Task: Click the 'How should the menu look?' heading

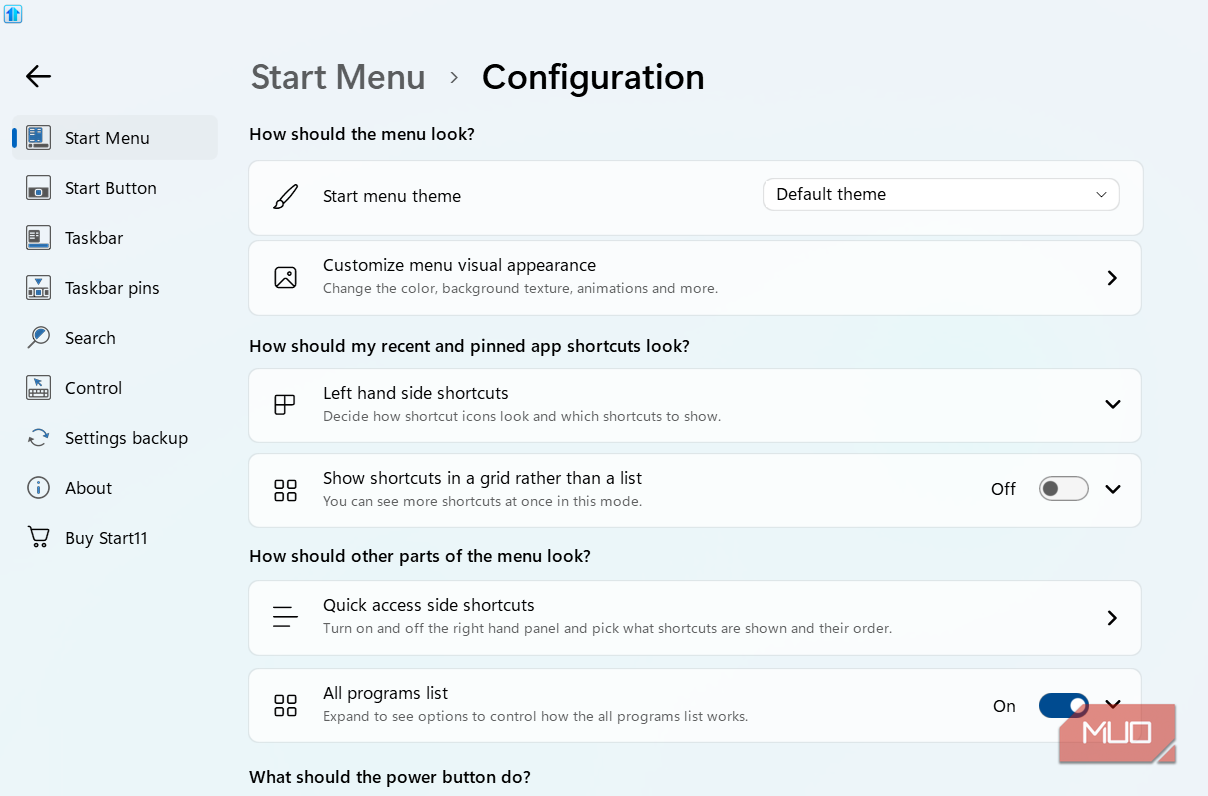Action: pos(362,134)
